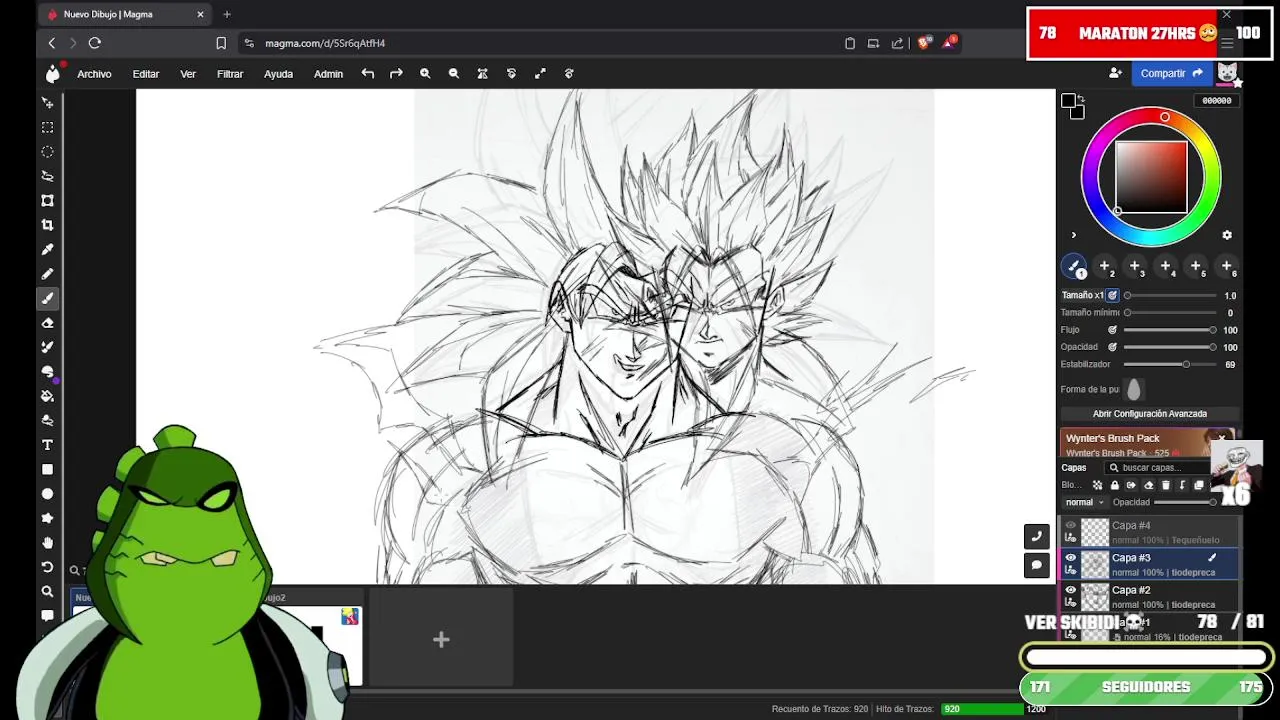Open the Ayuda menu
Viewport: 1280px width, 720px height.
[x=278, y=74]
